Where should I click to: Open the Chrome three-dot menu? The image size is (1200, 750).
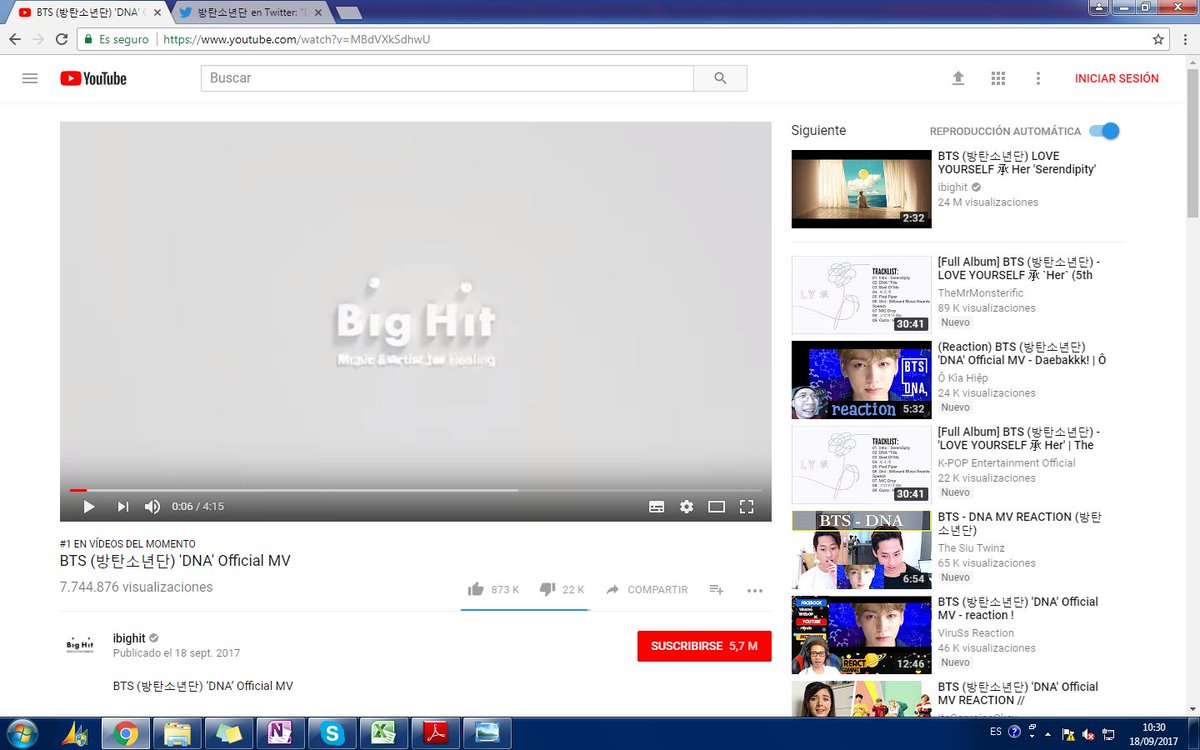click(x=1184, y=39)
